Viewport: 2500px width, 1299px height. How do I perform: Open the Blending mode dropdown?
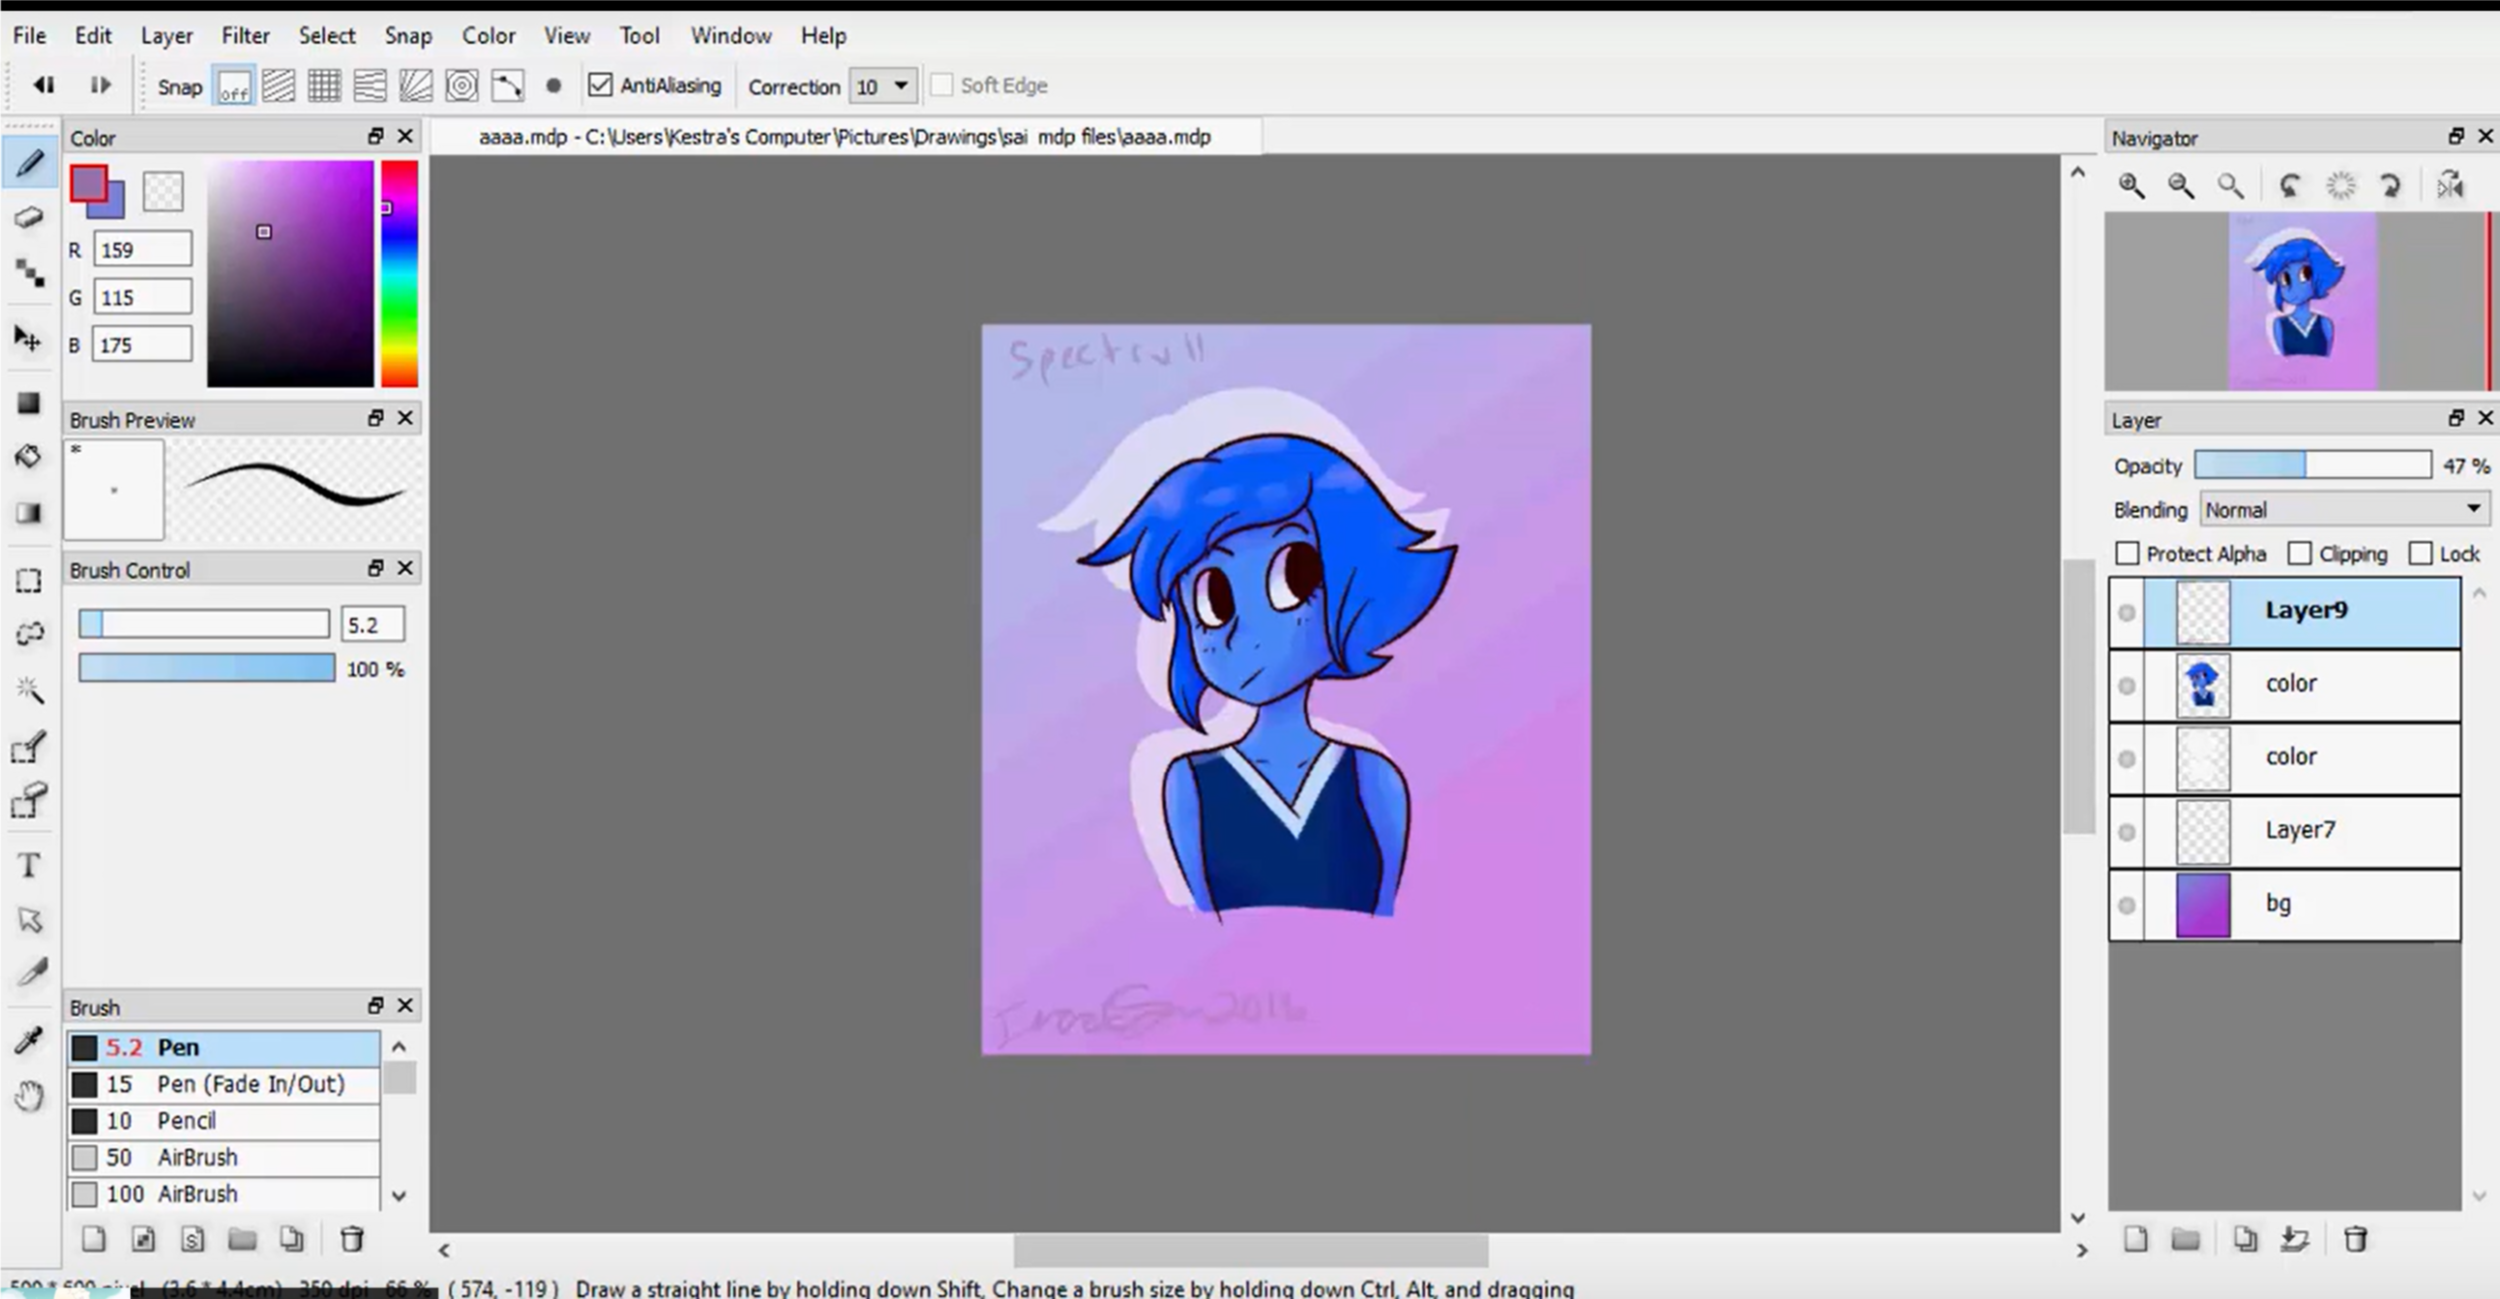click(2344, 510)
